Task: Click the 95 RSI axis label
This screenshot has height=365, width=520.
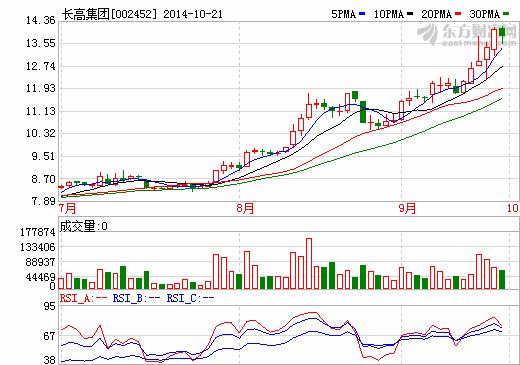Action: 50,306
